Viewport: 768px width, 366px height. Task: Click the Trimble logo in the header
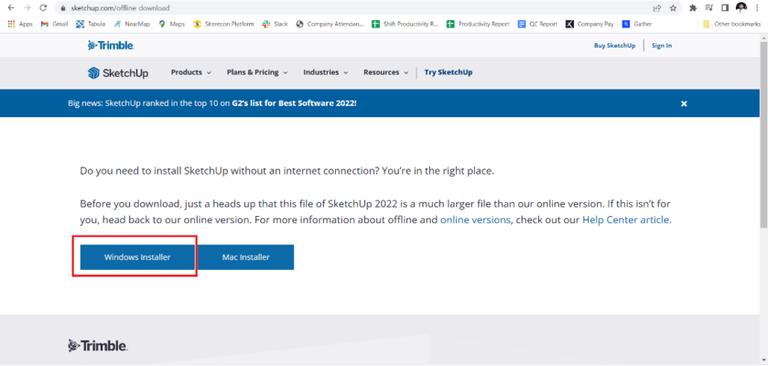point(111,46)
